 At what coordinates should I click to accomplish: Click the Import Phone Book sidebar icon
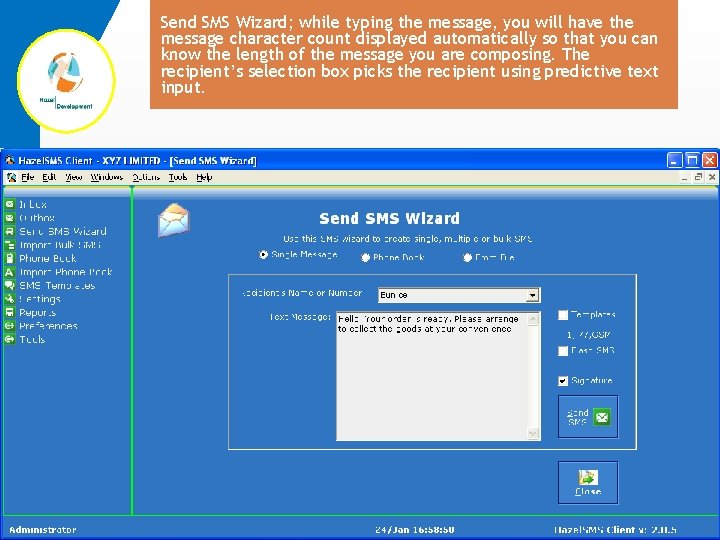coord(9,272)
